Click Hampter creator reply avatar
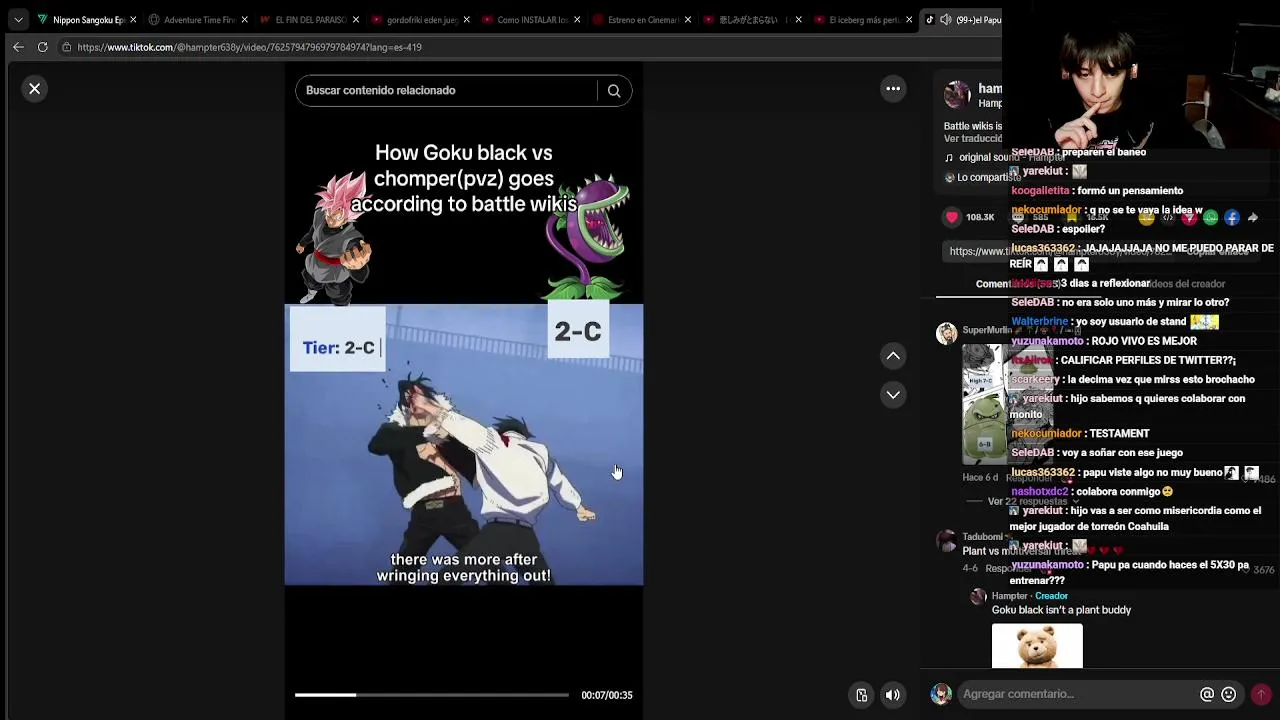1280x720 pixels. pos(979,596)
